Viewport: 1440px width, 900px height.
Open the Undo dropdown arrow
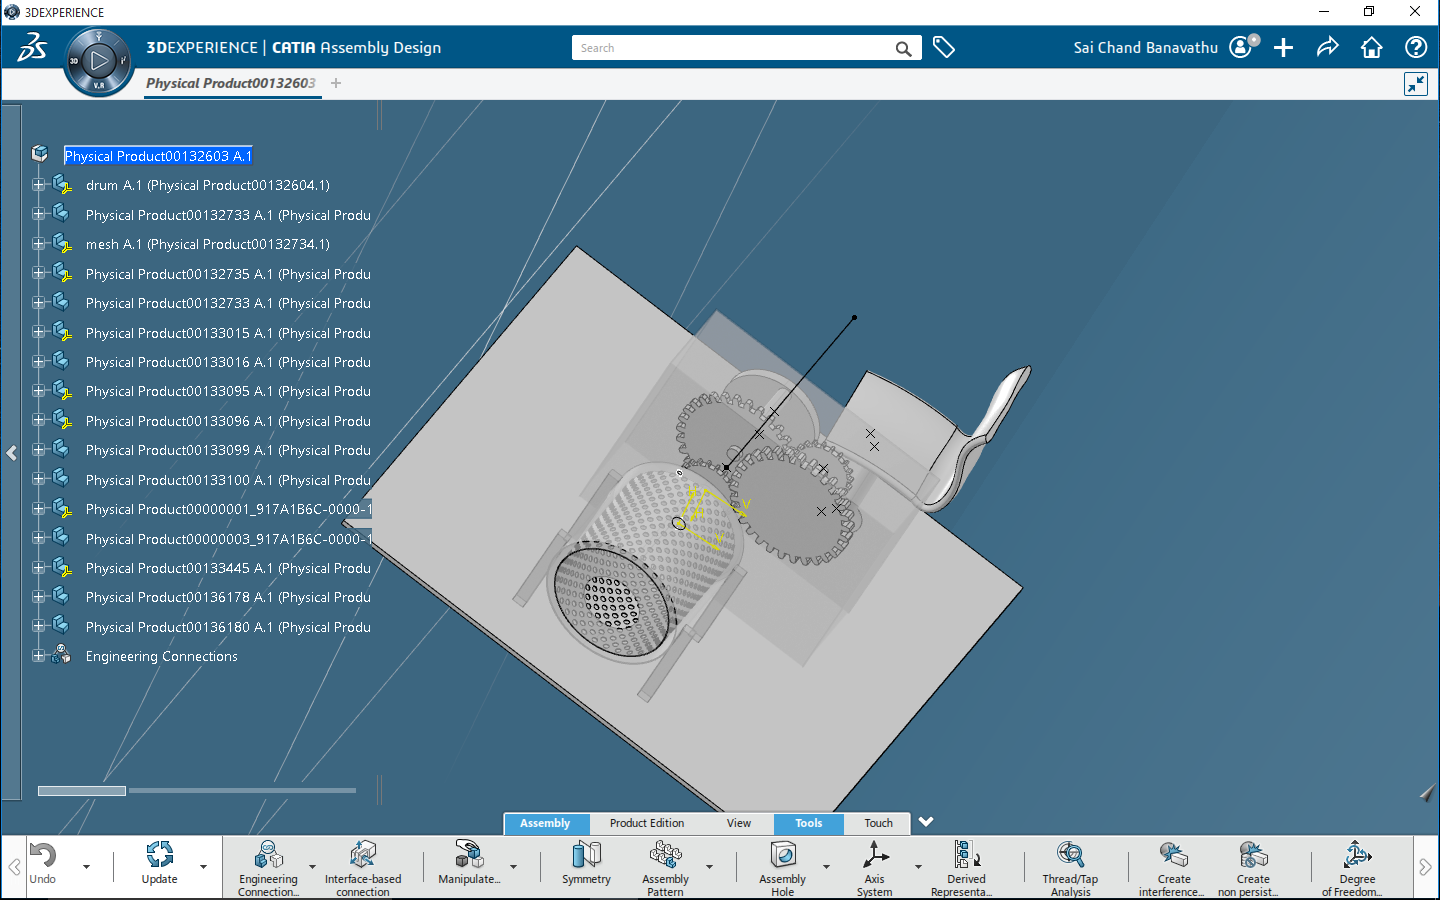[86, 867]
